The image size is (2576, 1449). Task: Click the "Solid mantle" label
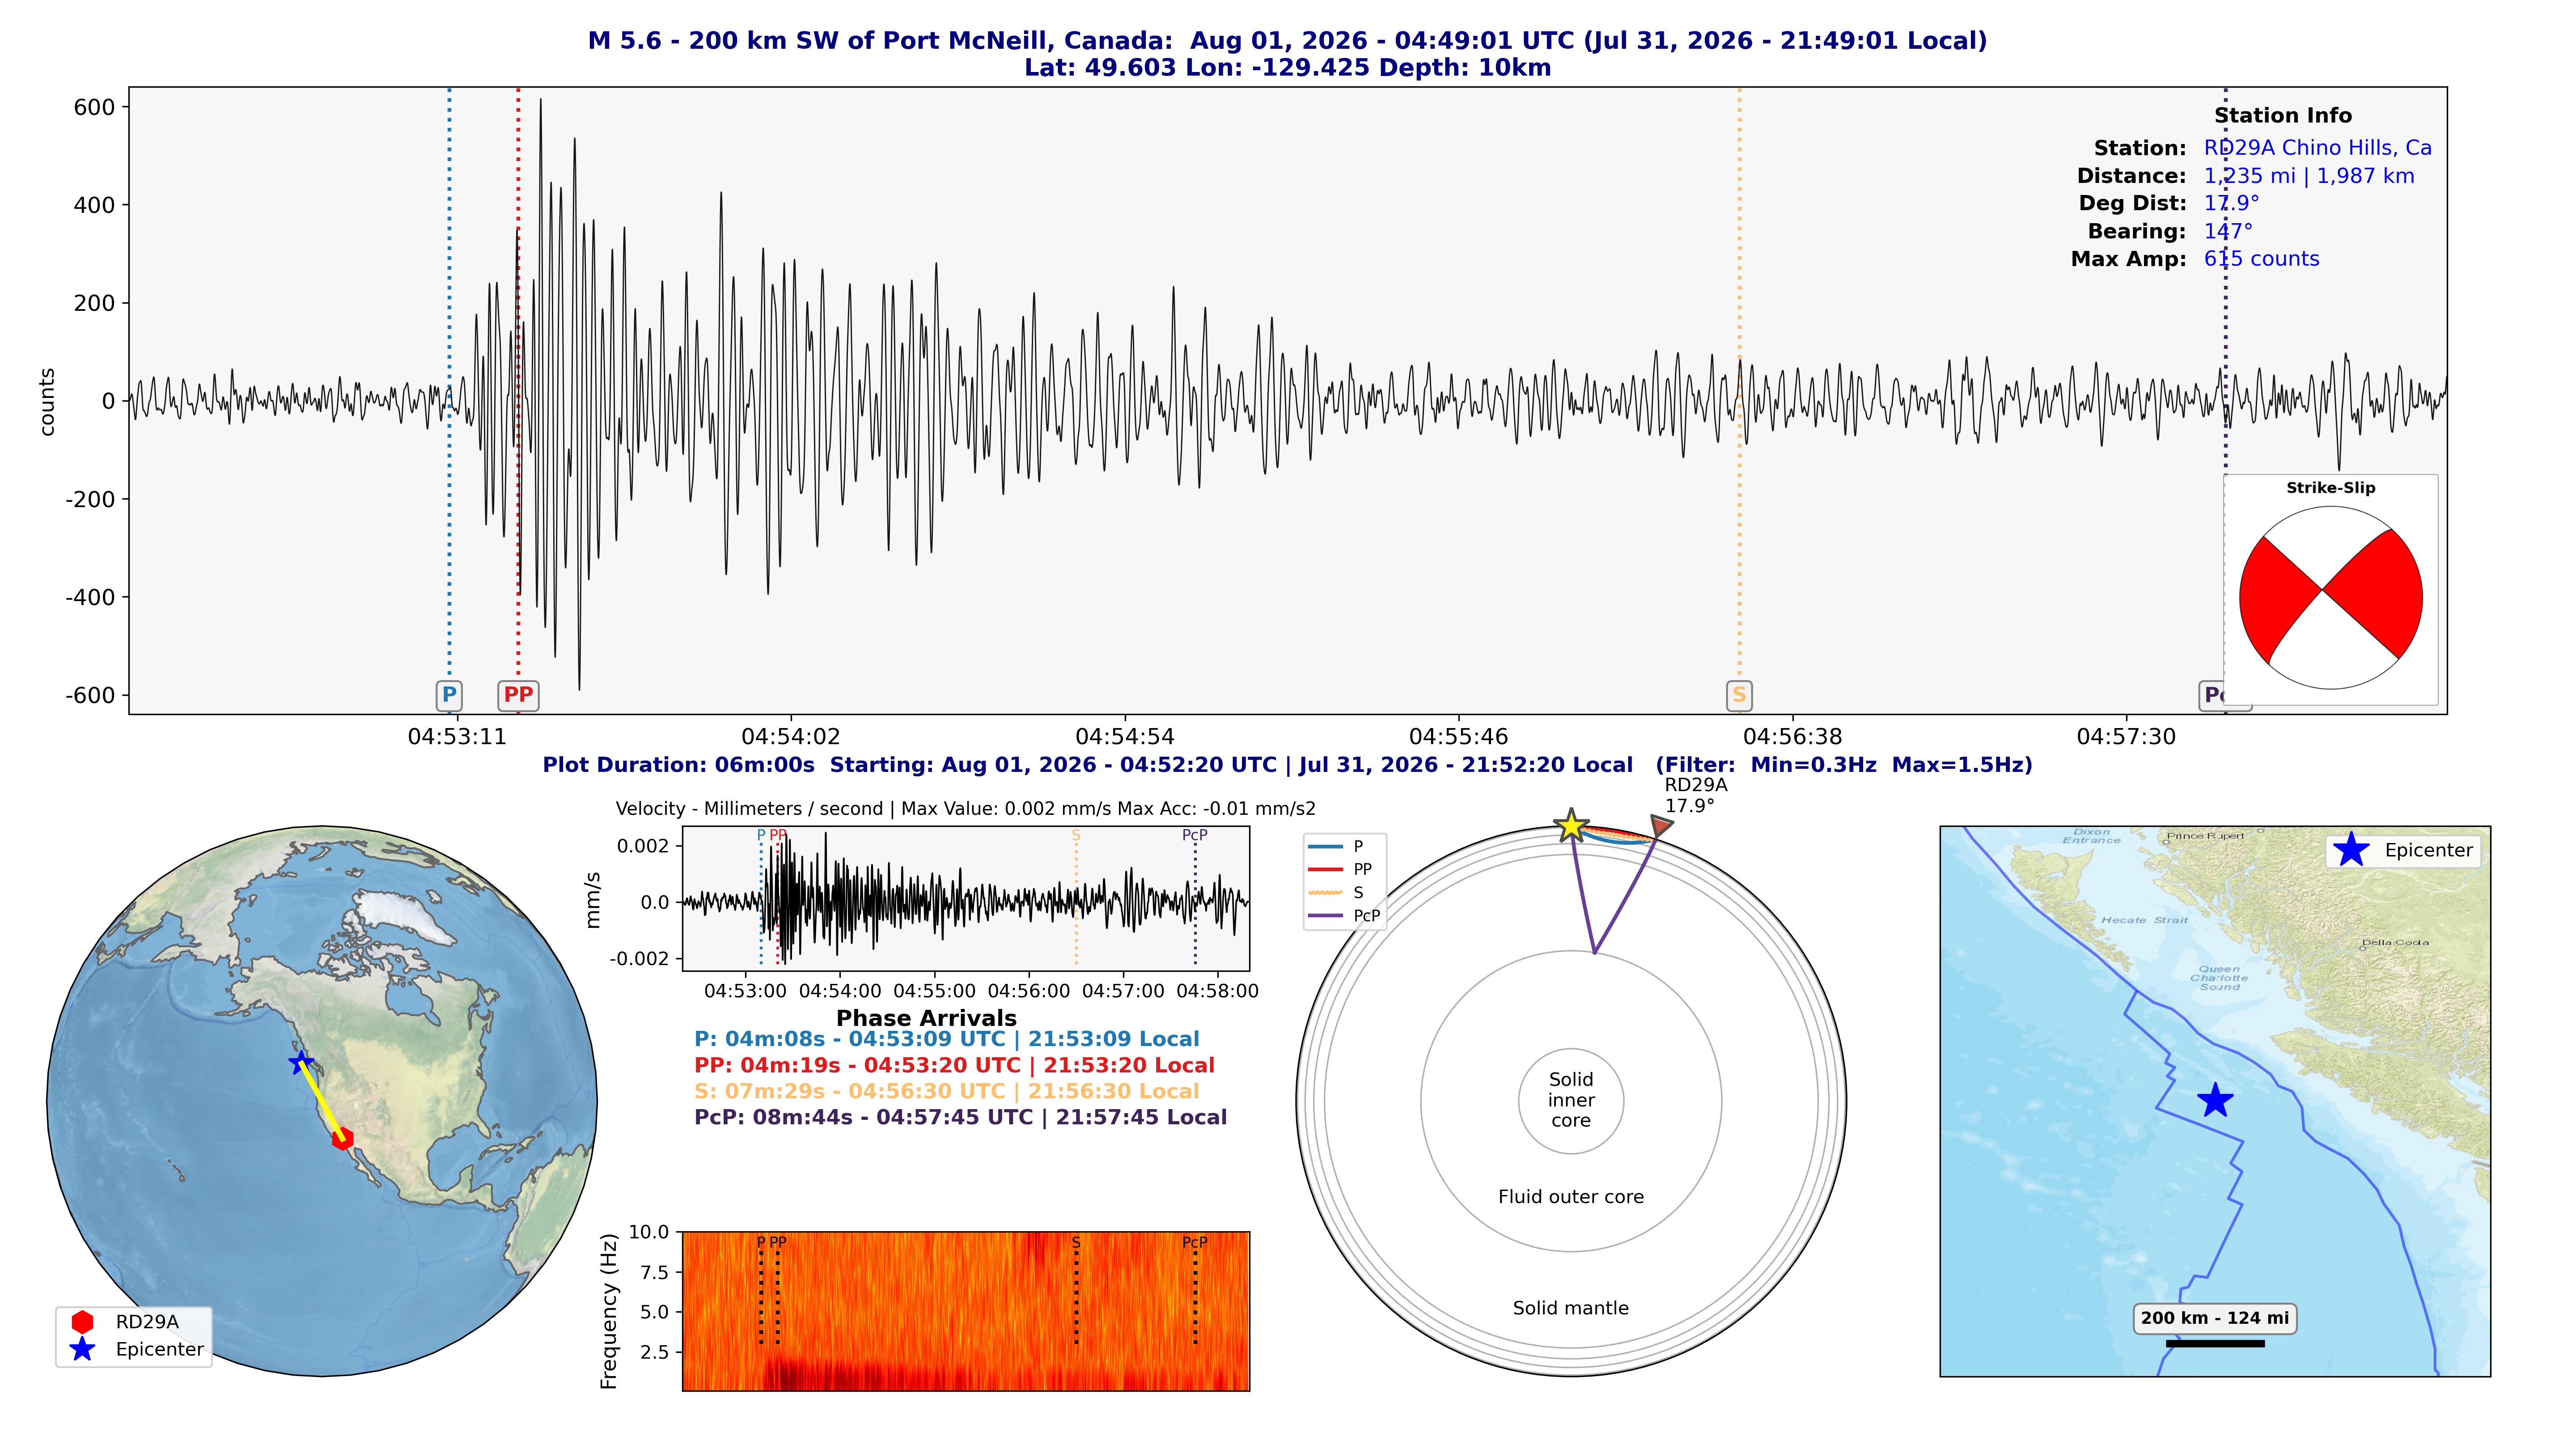(x=1571, y=1308)
